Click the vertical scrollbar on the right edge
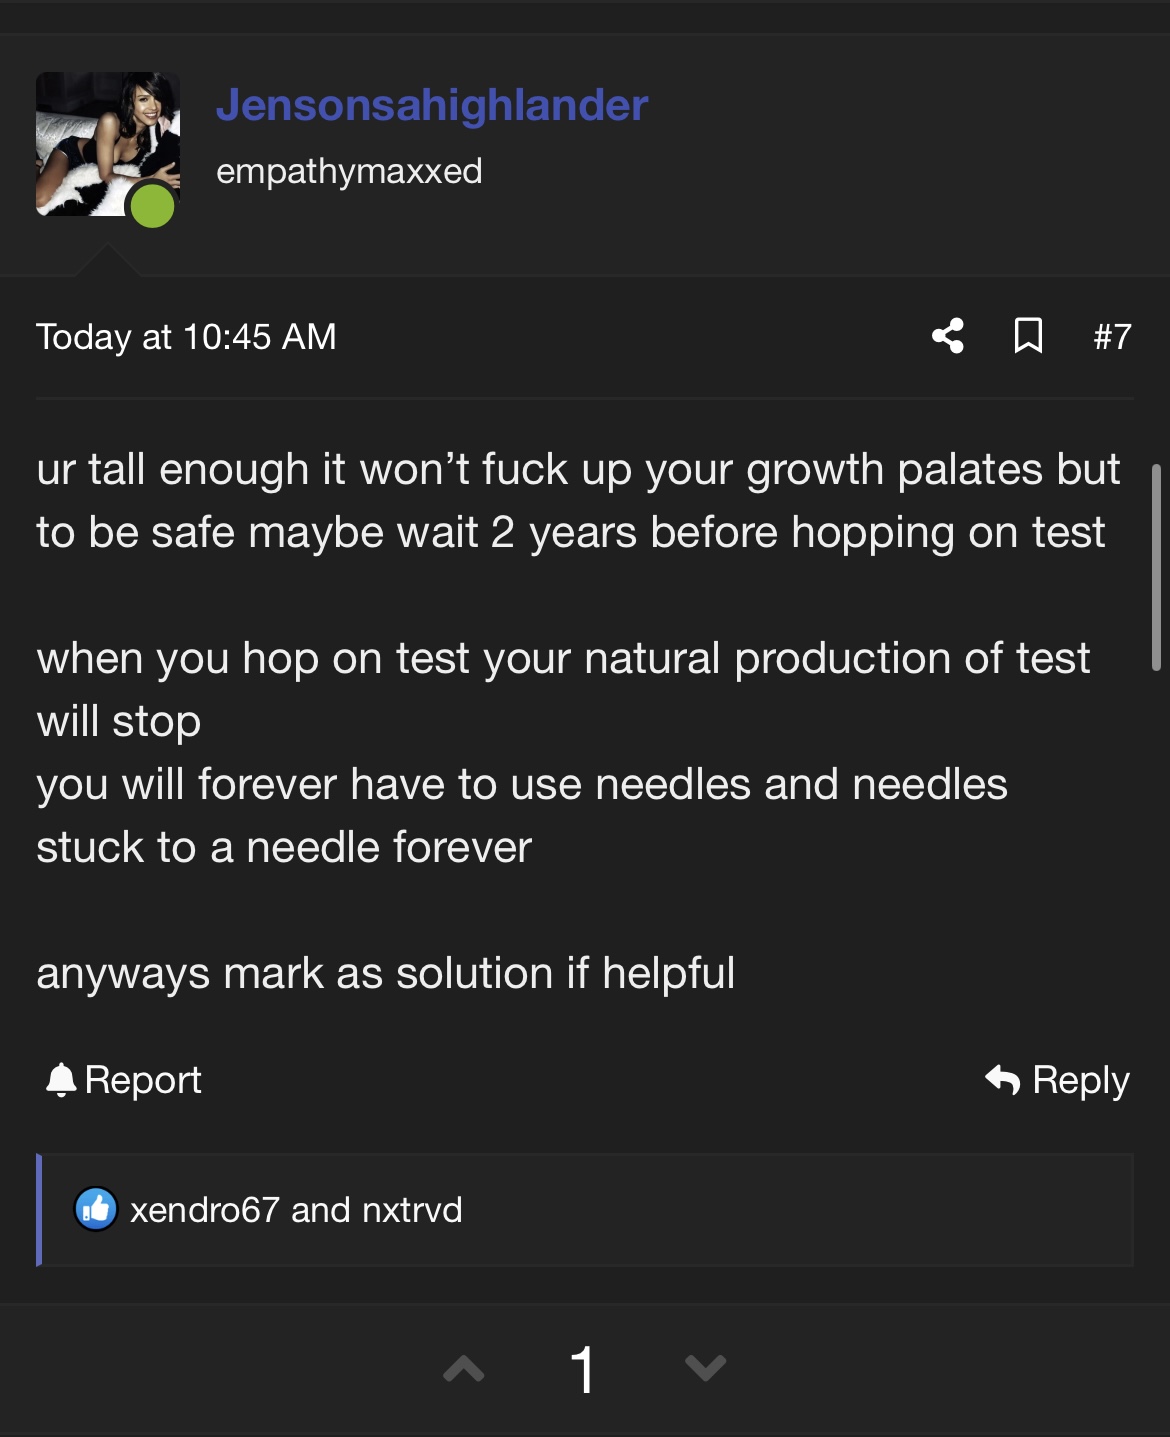The image size is (1170, 1437). tap(1156, 567)
